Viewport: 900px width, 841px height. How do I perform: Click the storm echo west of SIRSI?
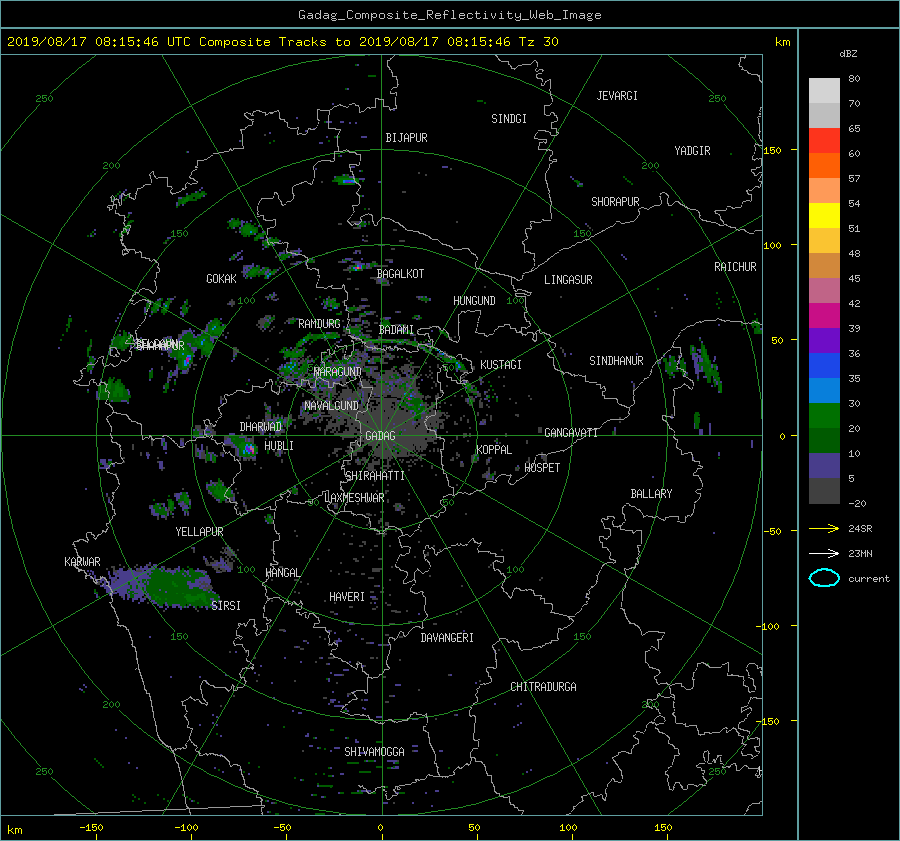coord(161,586)
